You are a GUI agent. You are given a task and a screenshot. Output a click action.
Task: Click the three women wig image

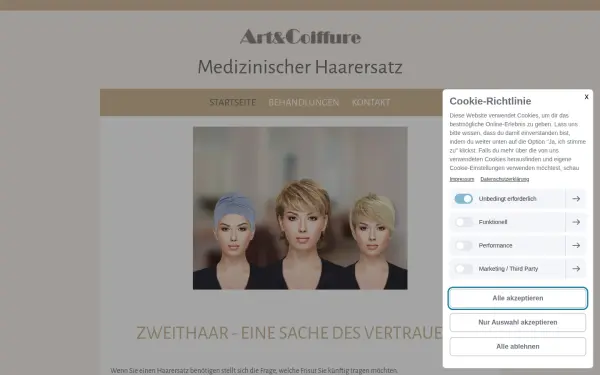(x=300, y=208)
